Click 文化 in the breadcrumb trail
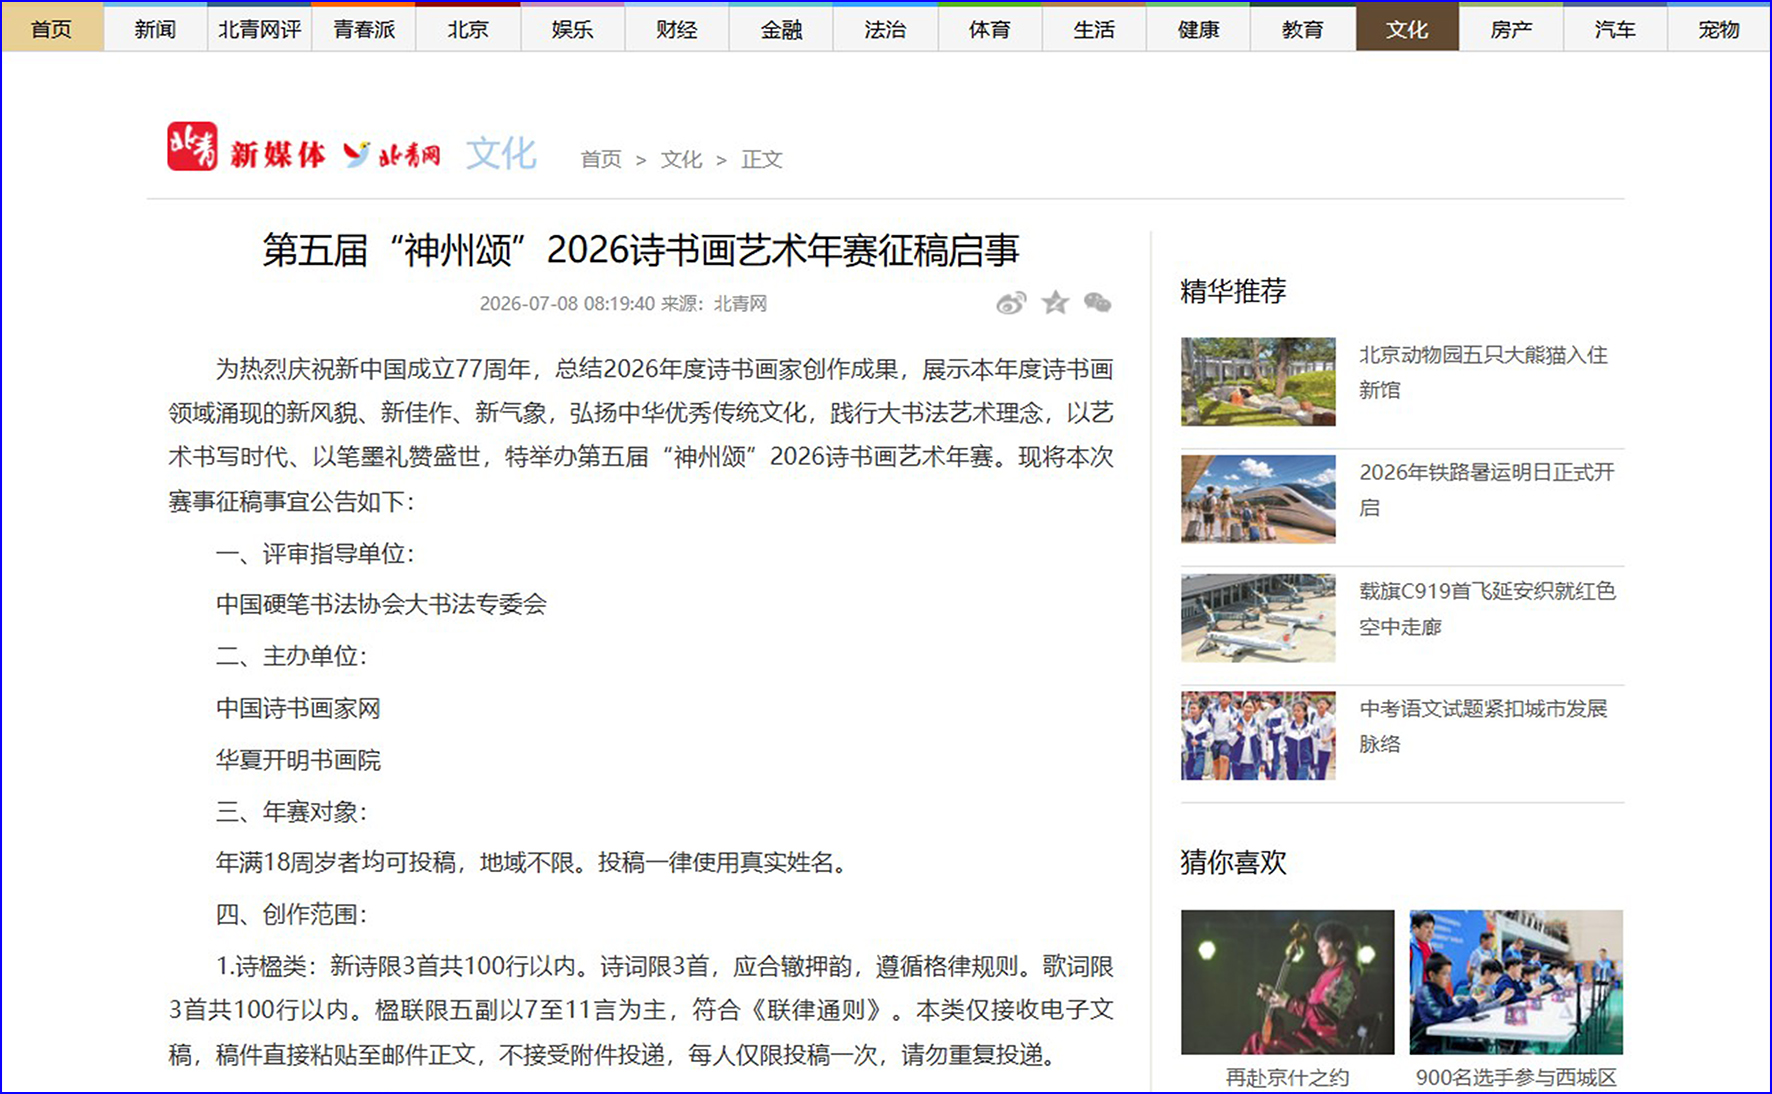1772x1094 pixels. pos(681,159)
